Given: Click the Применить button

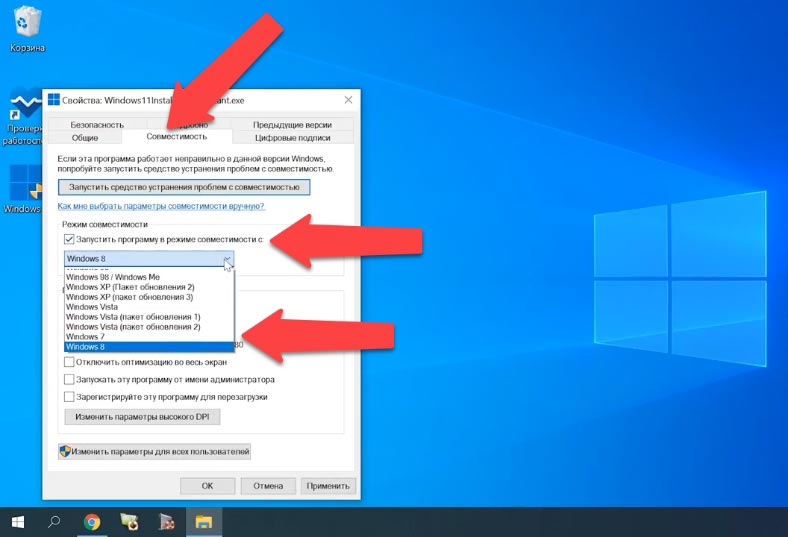Looking at the screenshot, I should pyautogui.click(x=328, y=486).
